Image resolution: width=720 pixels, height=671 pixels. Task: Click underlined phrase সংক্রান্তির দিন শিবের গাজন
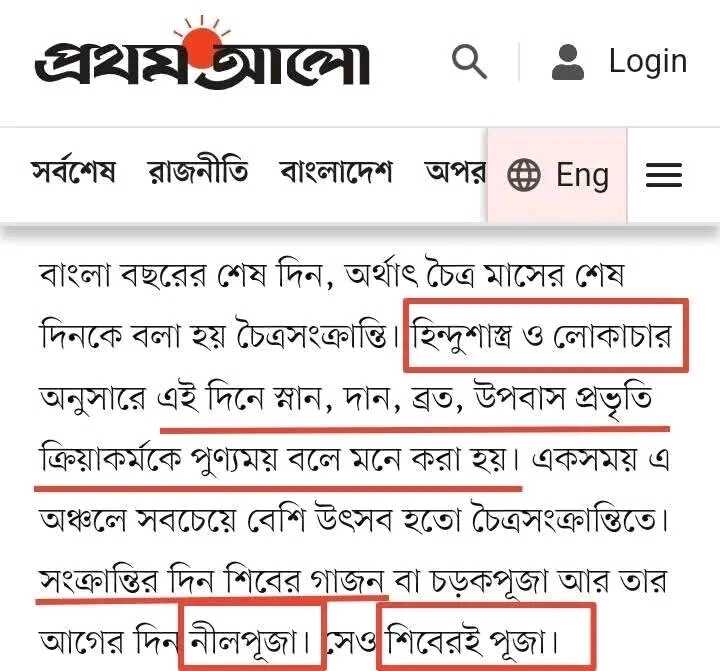click(212, 581)
